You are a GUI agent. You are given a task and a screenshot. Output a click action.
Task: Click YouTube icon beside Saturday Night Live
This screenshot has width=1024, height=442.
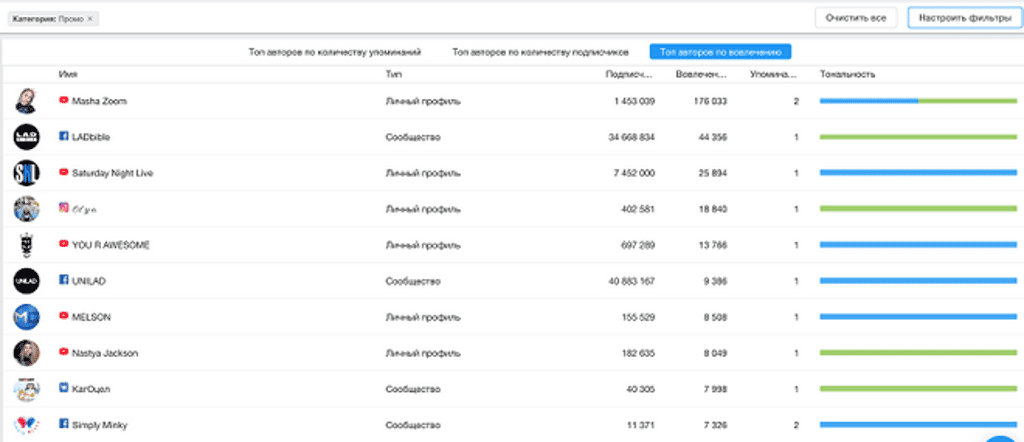coord(63,172)
